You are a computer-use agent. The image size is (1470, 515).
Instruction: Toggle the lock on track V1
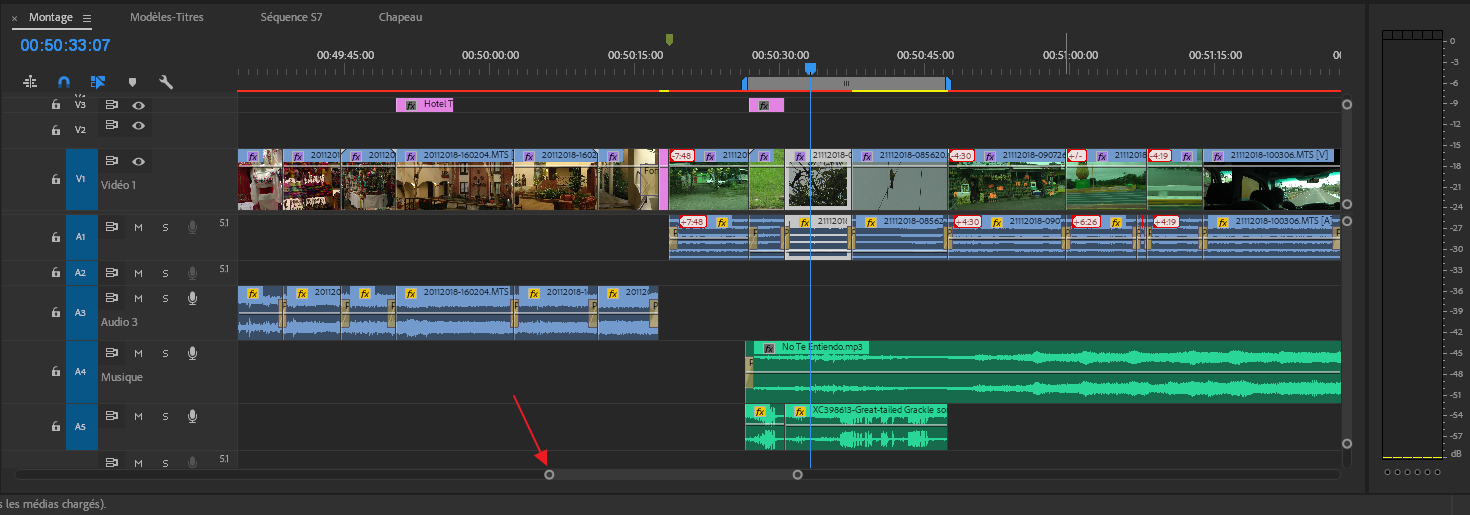pos(56,179)
